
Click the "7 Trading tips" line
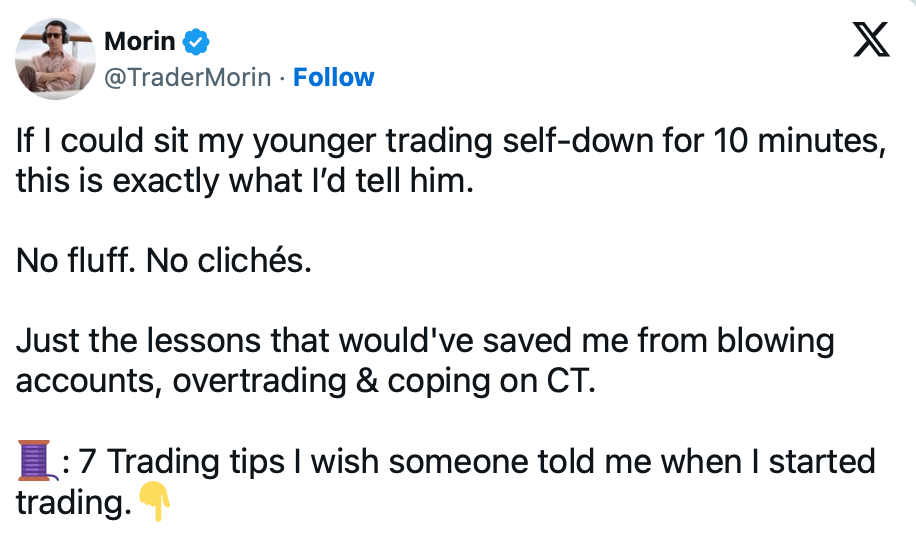pos(490,462)
